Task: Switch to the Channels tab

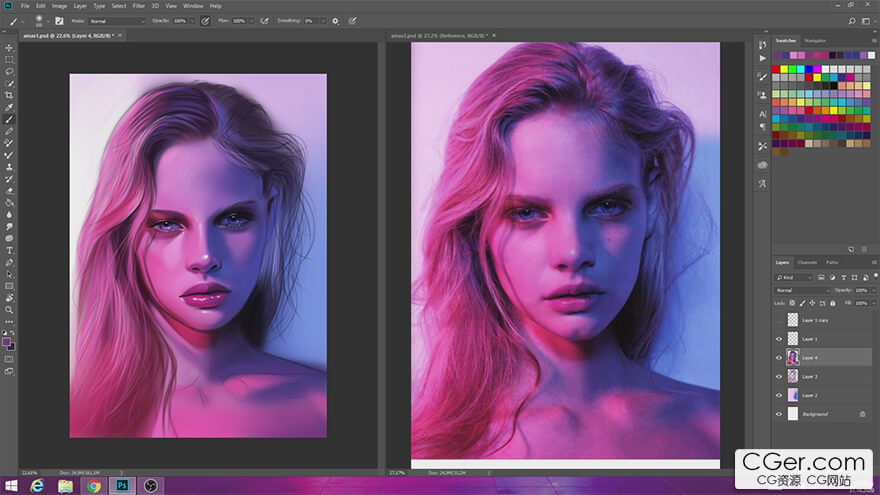Action: coord(807,262)
